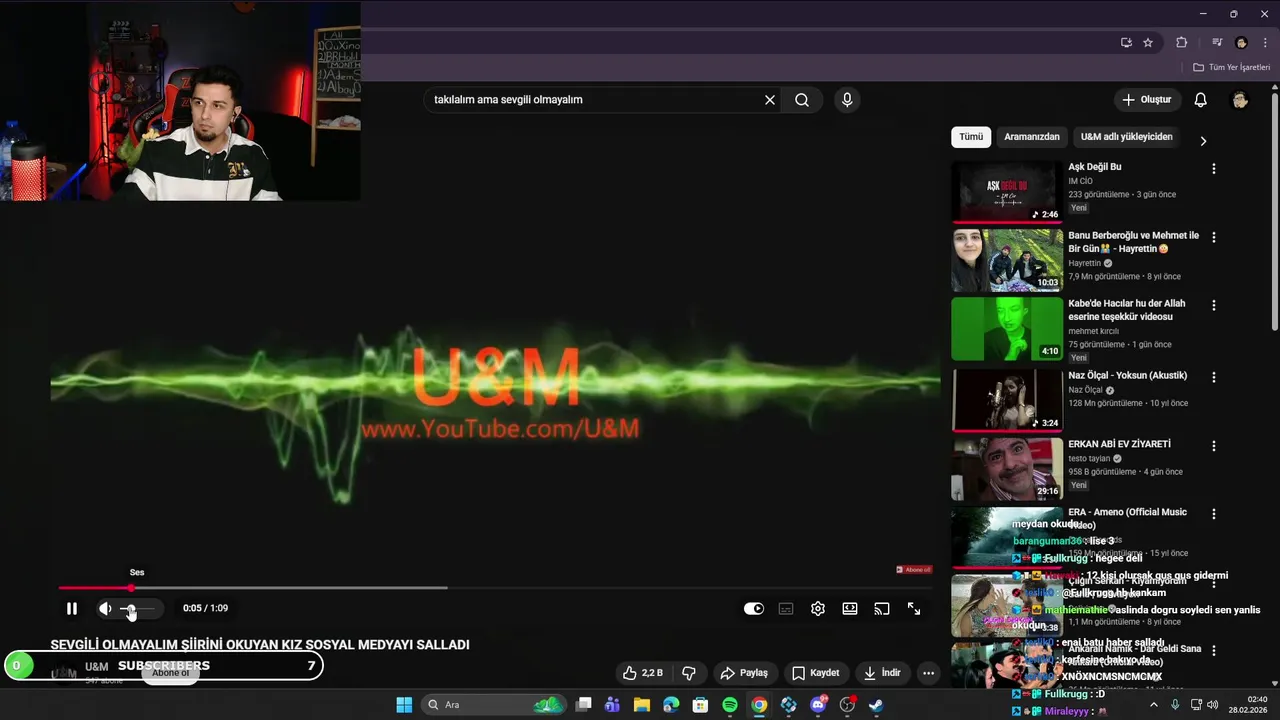
Task: Like the video with 2,2 B likes
Action: click(642, 673)
